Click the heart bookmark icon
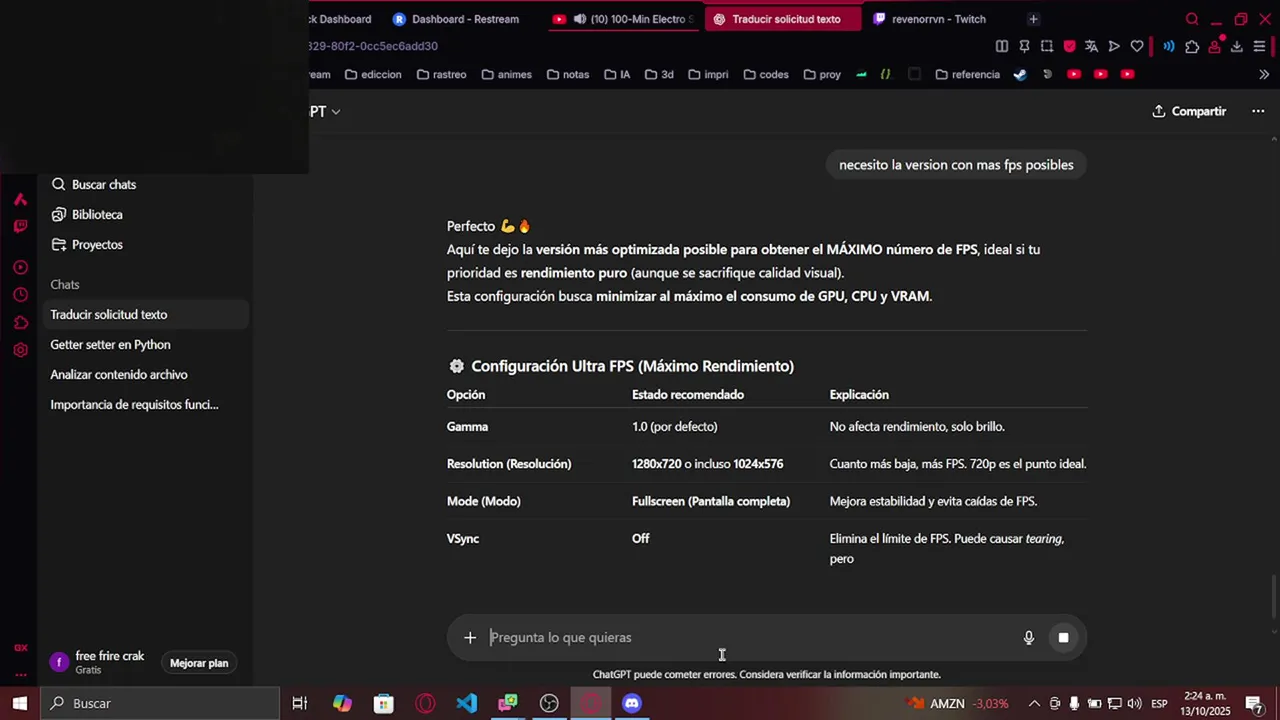 [1137, 46]
